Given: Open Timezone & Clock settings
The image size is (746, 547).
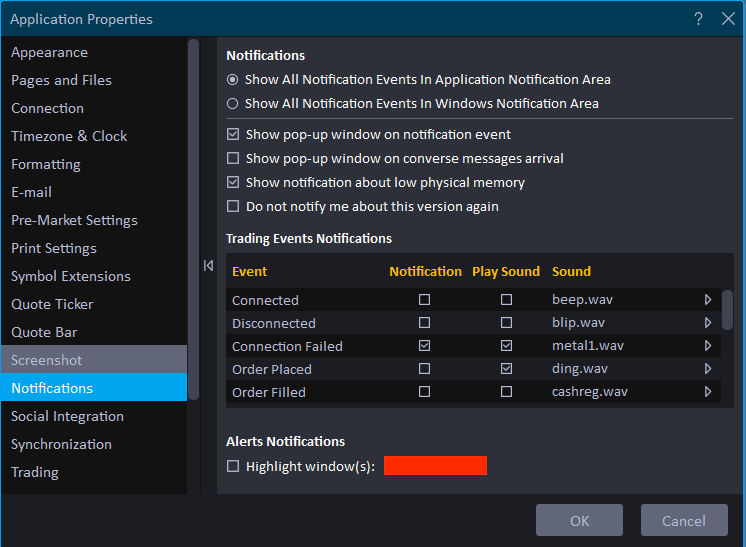Looking at the screenshot, I should [x=94, y=137].
